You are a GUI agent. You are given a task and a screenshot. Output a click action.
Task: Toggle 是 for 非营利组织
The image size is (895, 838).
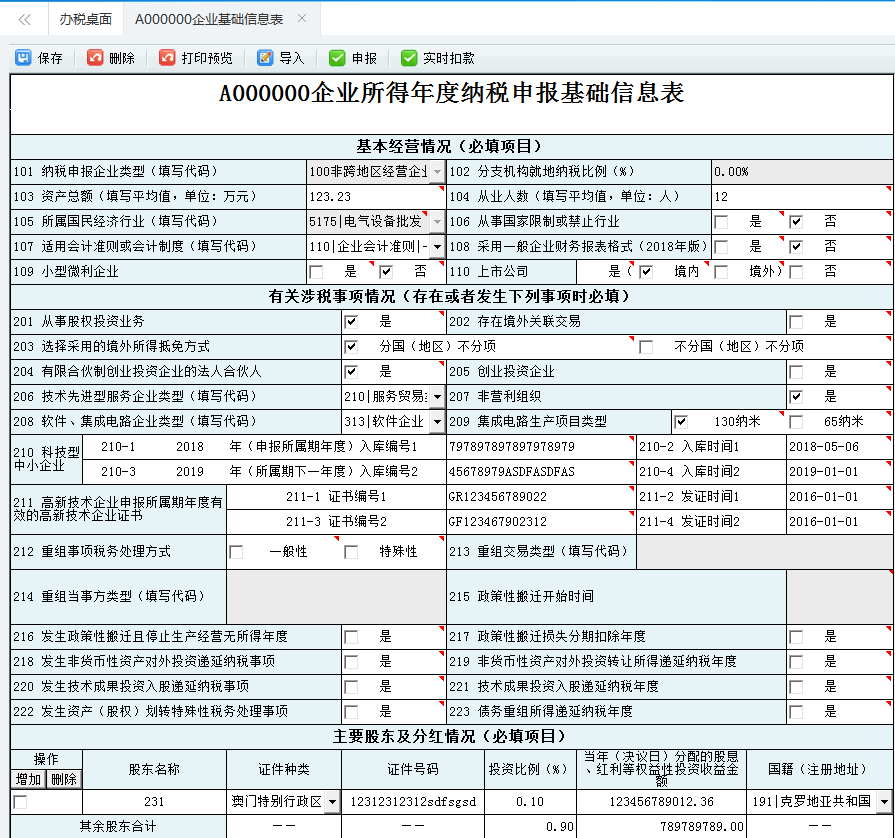click(x=796, y=396)
